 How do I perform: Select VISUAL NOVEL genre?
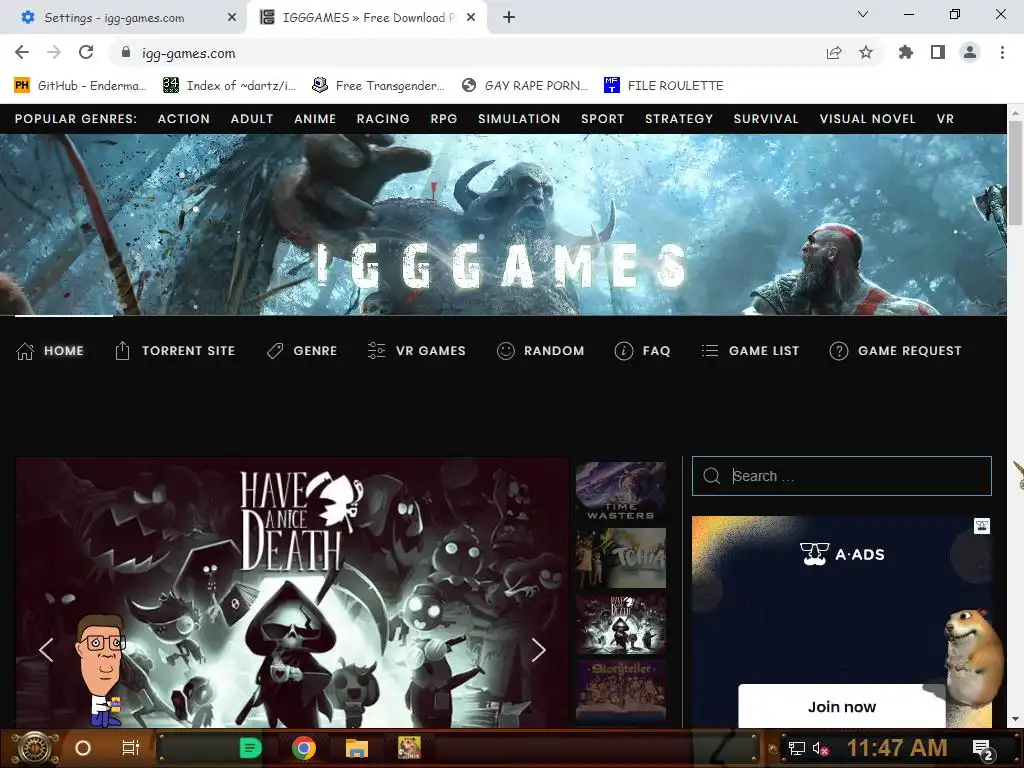tap(867, 119)
